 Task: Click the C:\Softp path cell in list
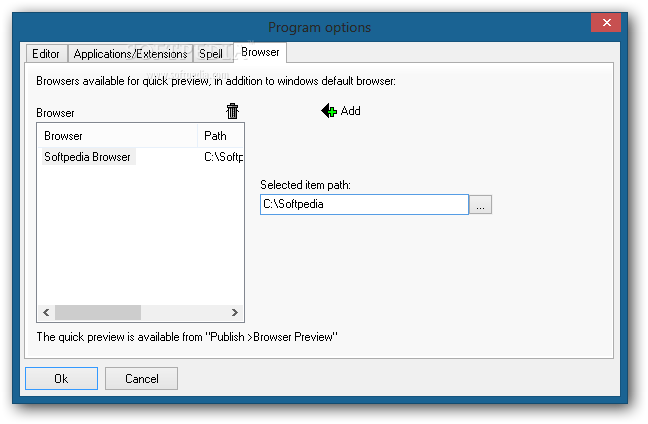tap(223, 157)
